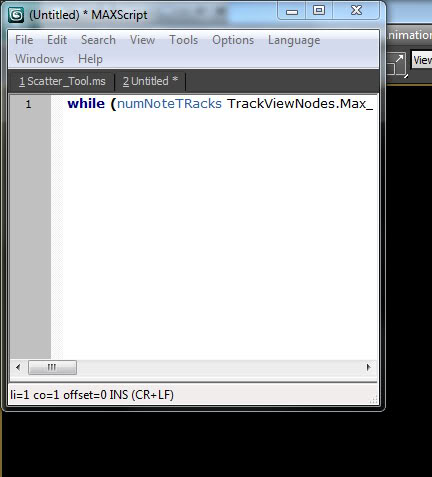Select the 2 Untitled * tab
The height and width of the screenshot is (477, 432).
tap(150, 81)
